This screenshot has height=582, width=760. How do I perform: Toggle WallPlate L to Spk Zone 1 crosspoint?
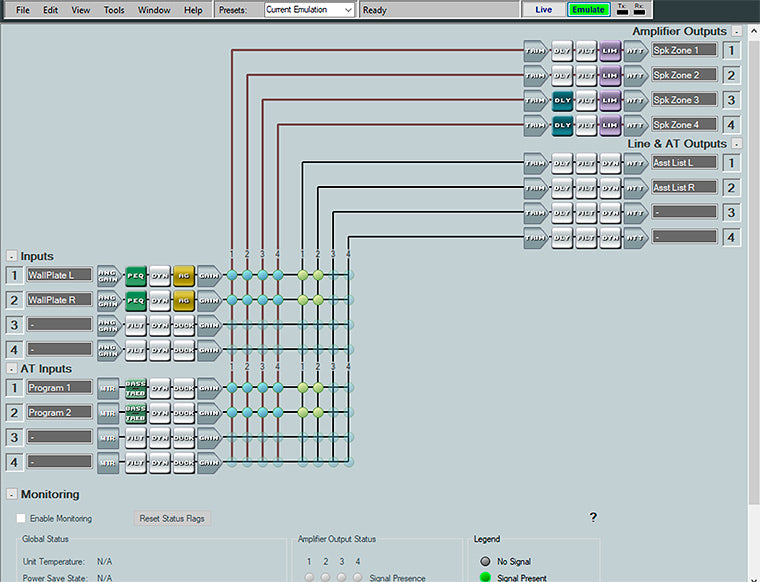coord(232,275)
